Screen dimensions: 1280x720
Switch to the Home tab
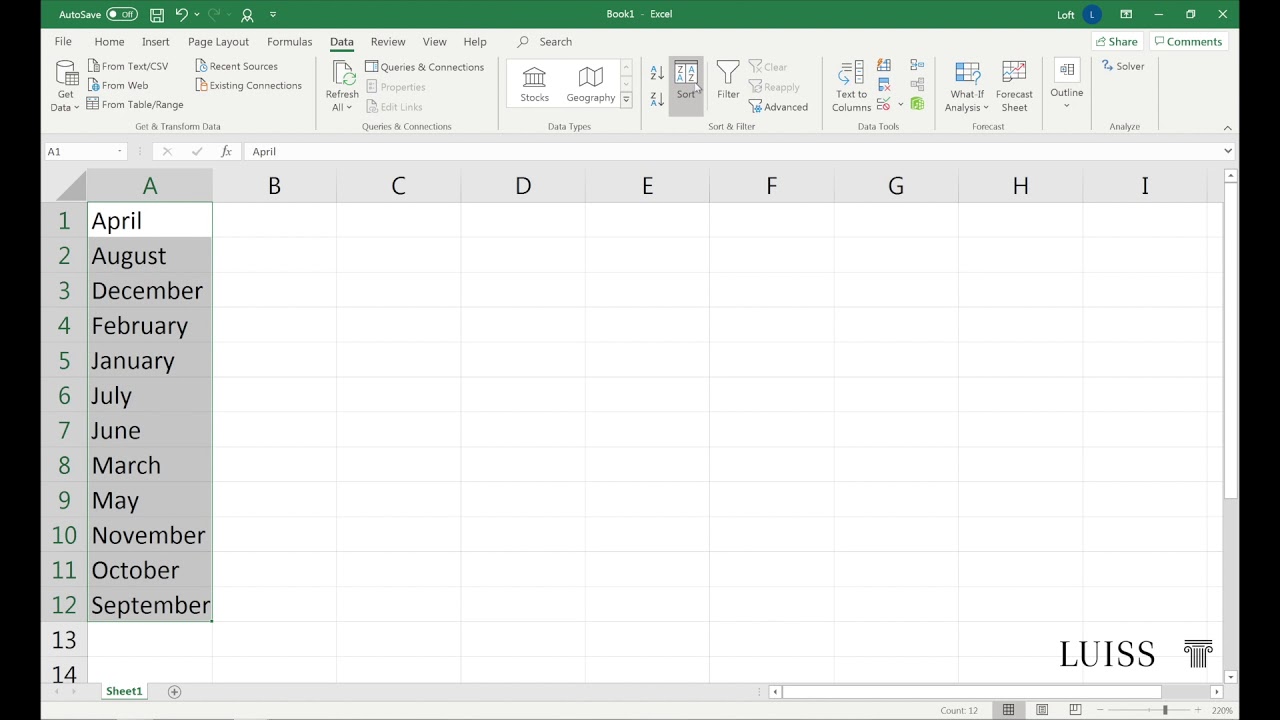109,42
